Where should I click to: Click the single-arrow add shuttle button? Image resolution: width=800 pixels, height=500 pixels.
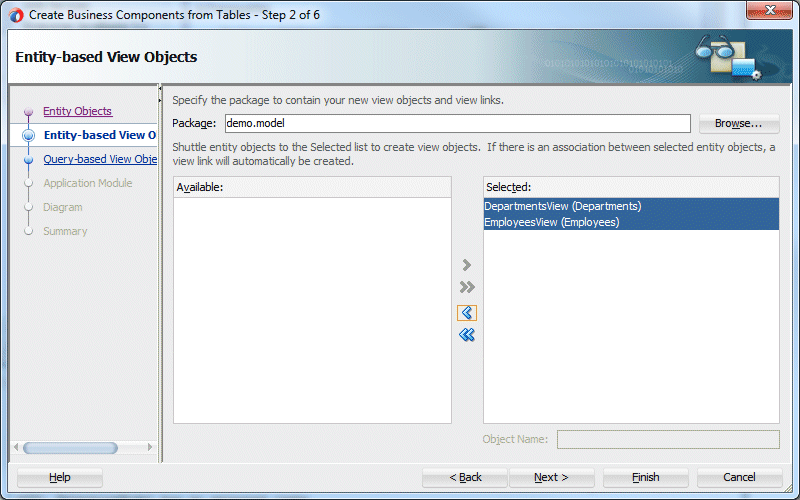tap(467, 265)
